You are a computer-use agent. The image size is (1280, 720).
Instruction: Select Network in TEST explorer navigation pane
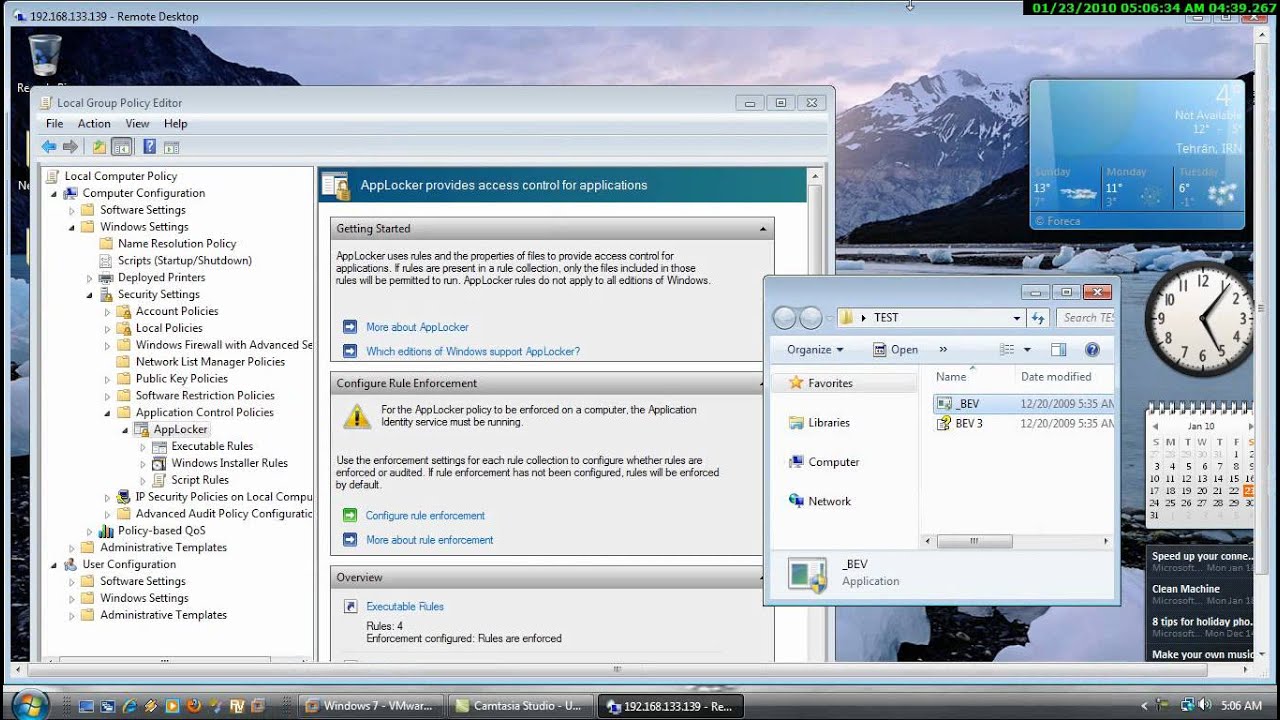tap(829, 501)
